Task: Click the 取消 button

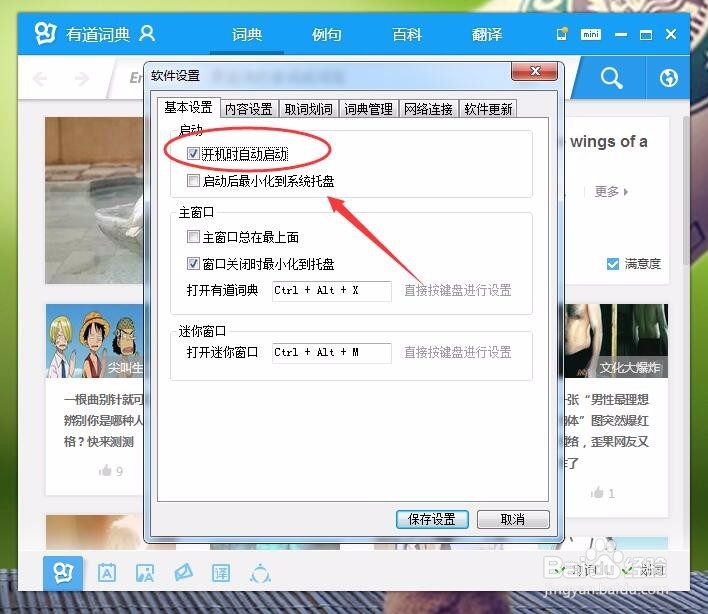Action: (513, 519)
